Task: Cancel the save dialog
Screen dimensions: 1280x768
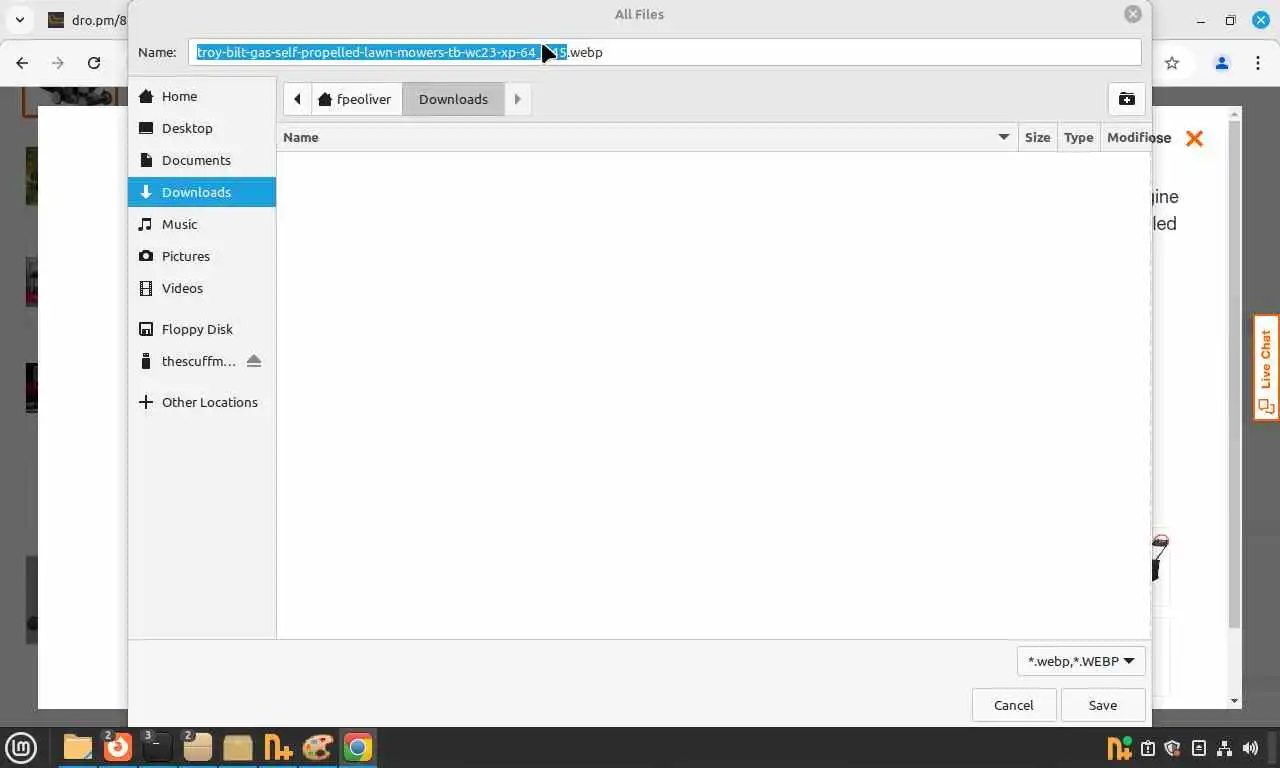Action: (x=1014, y=705)
